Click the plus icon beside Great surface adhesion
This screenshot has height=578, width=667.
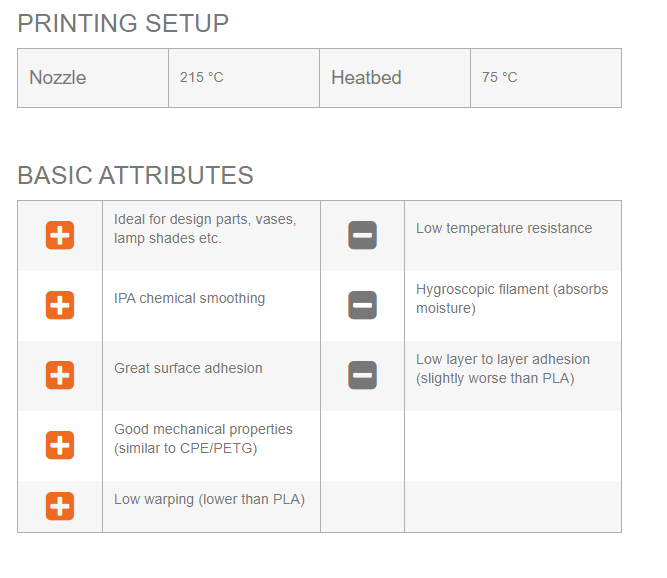[60, 375]
